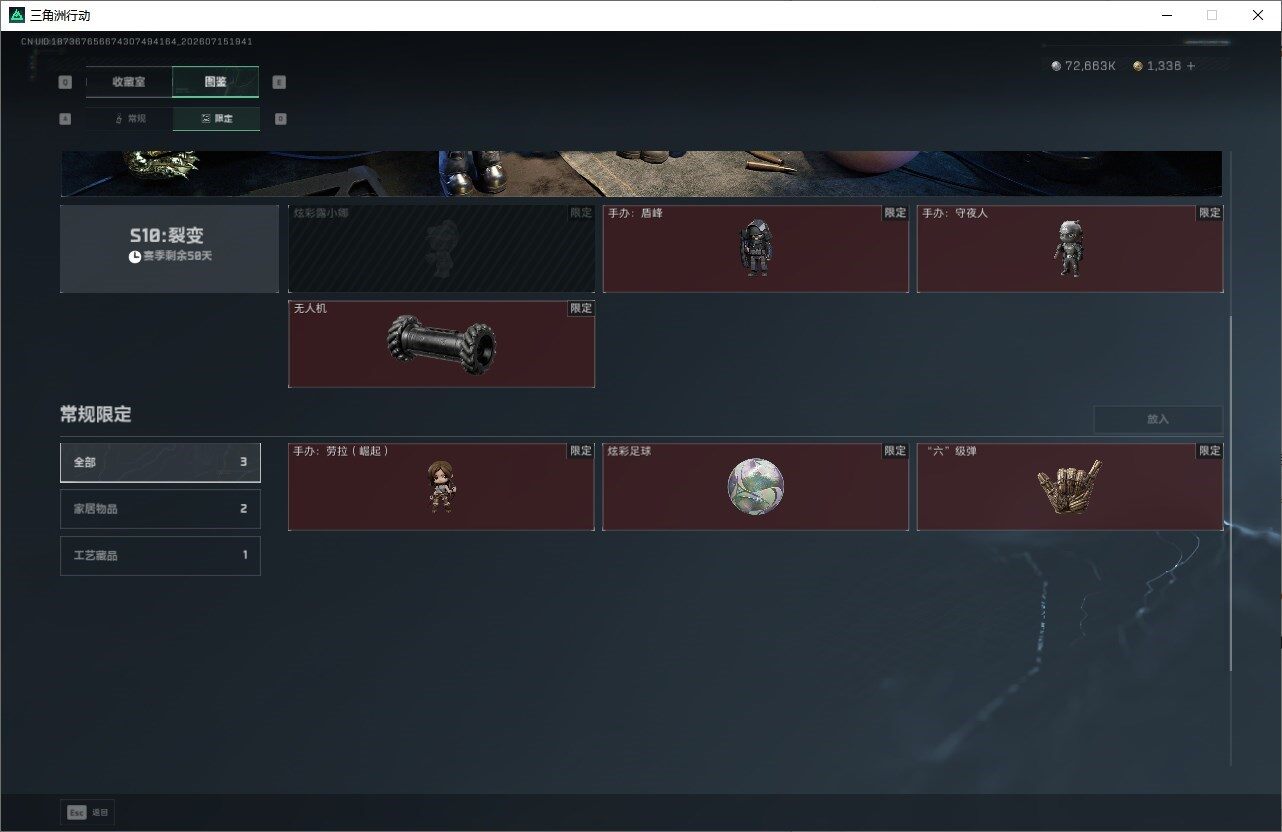The image size is (1282, 832).
Task: Click the Esc 返回 back button
Action: coord(88,812)
